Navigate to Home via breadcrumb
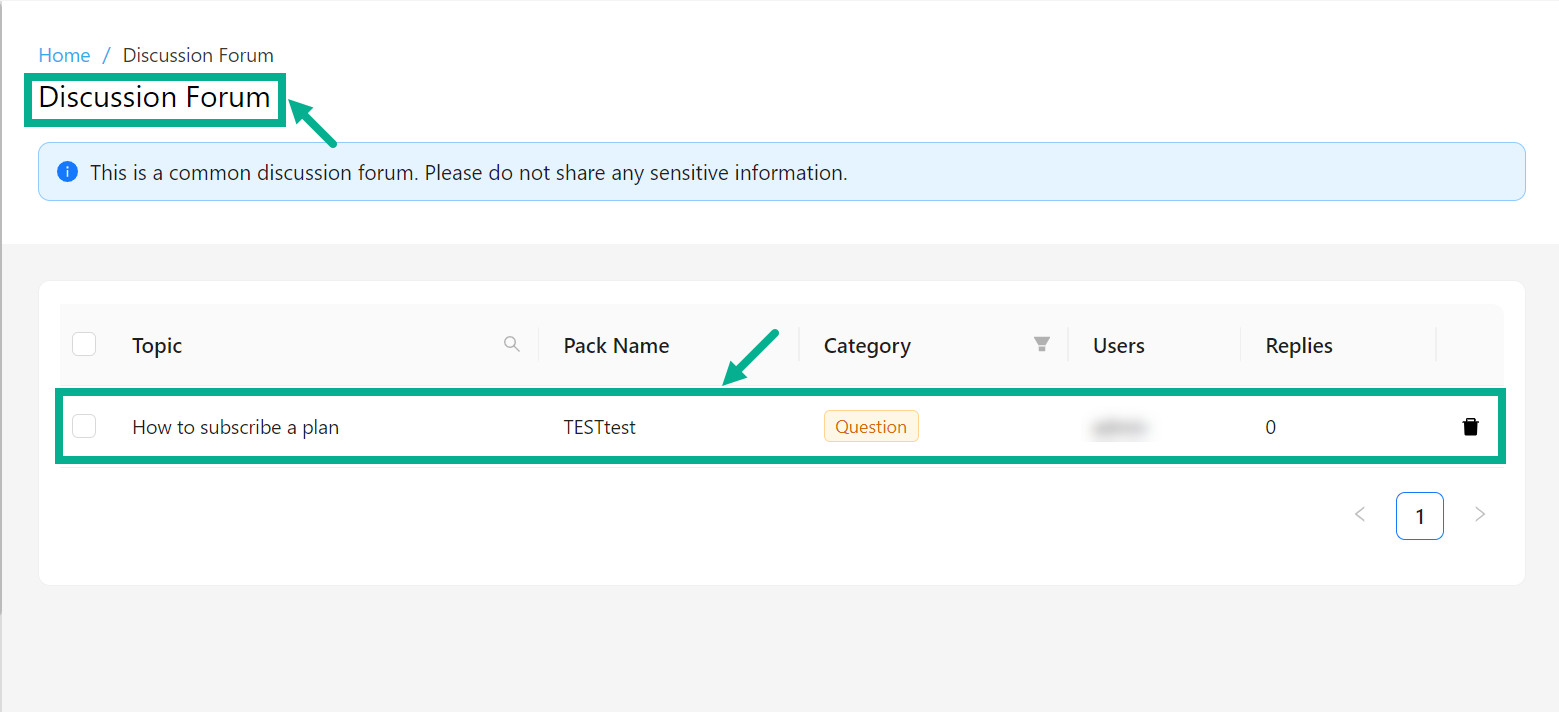Screen dimensions: 1559x712 point(64,55)
